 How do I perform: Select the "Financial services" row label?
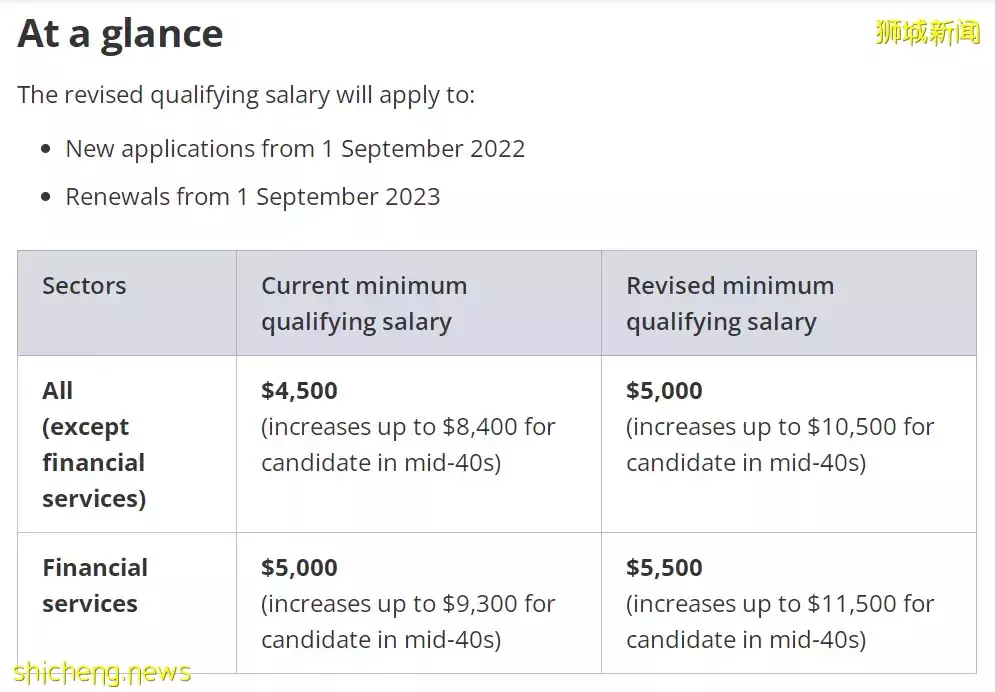click(94, 585)
